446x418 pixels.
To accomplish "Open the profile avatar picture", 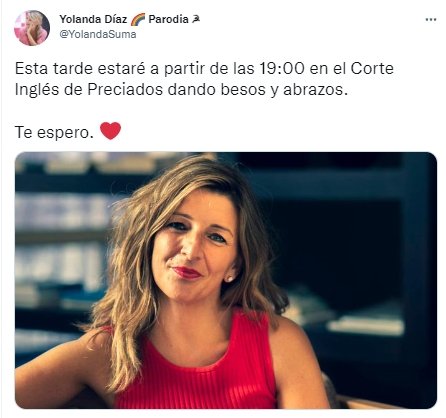I will coord(32,28).
